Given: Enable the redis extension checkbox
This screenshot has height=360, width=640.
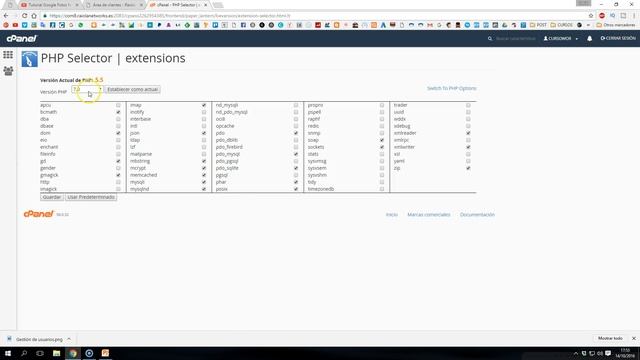Looking at the screenshot, I should (x=382, y=126).
